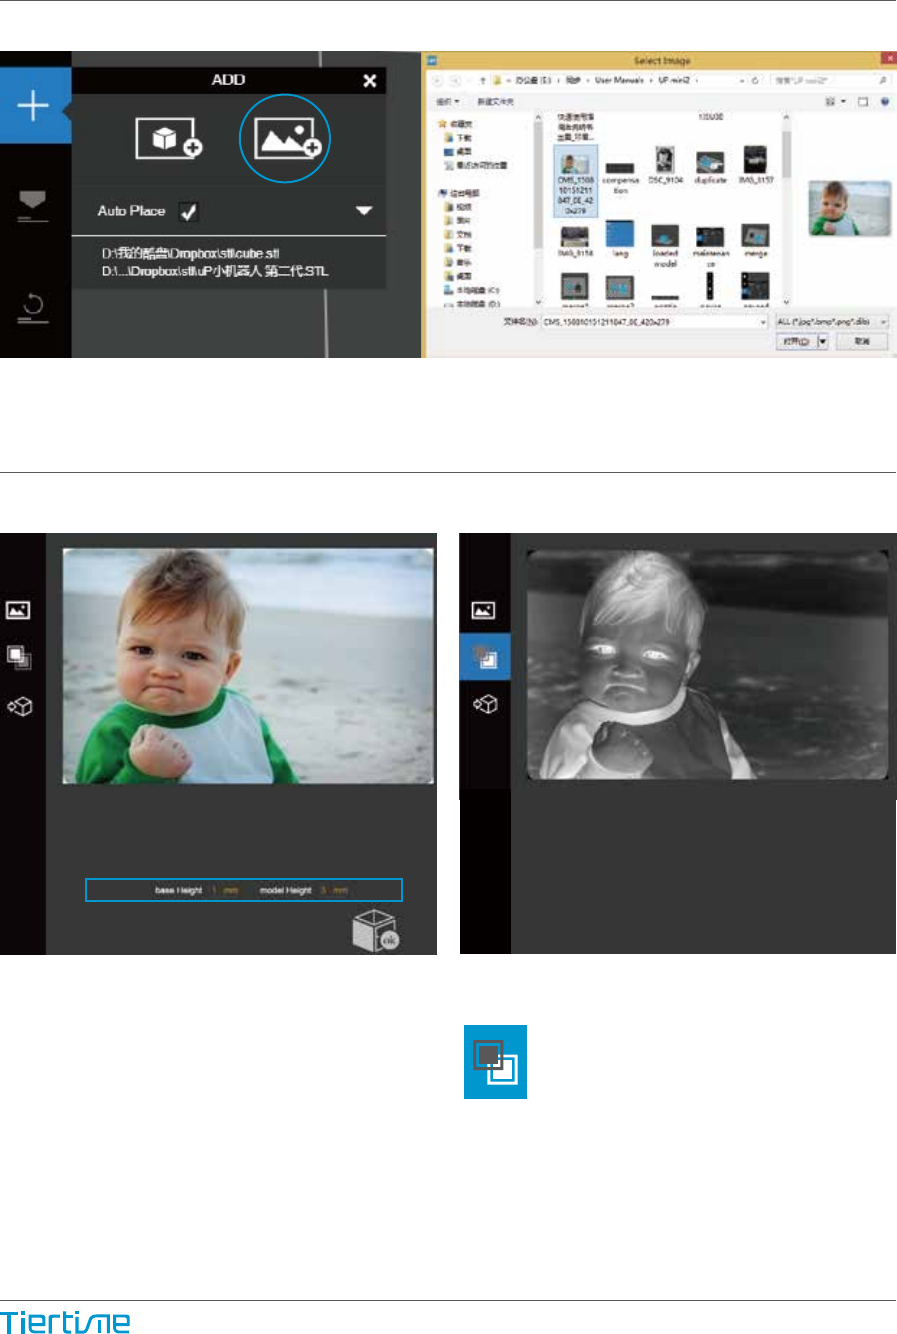
Task: Refresh the folder in Select Image dialog
Action: coord(755,80)
